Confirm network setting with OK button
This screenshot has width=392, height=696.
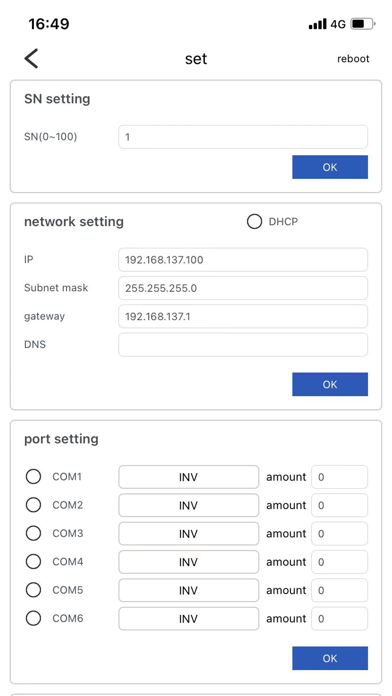(330, 384)
